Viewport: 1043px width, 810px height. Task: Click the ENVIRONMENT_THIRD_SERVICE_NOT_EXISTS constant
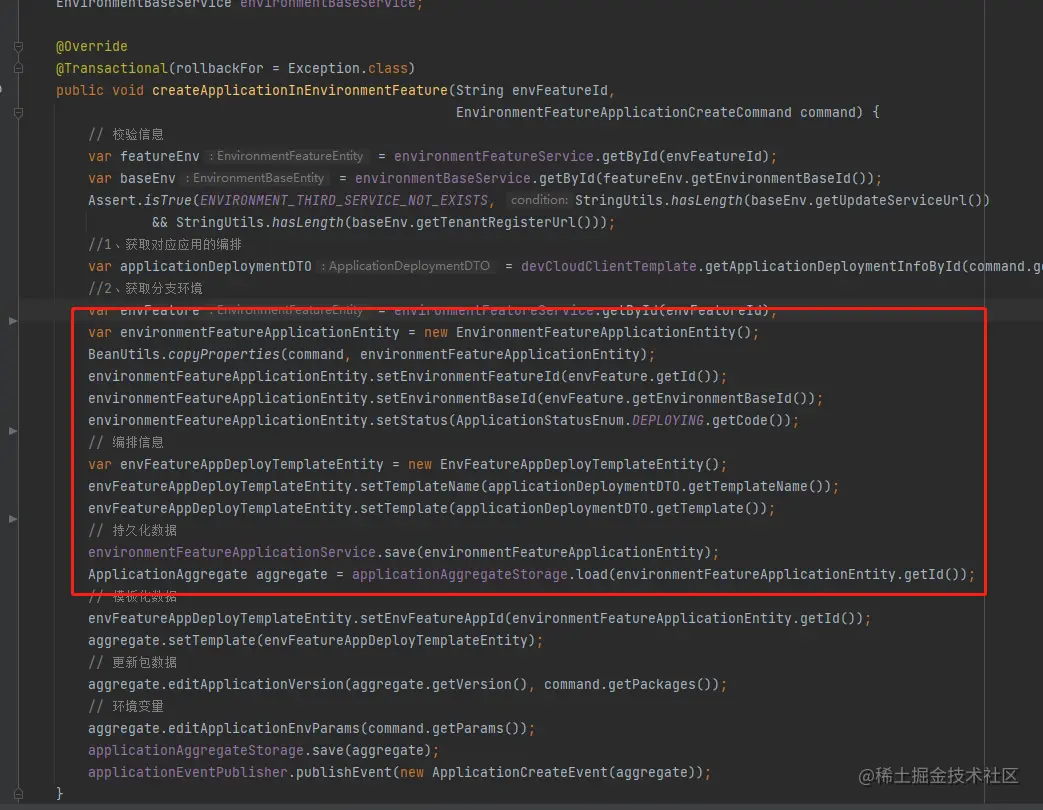[x=343, y=200]
